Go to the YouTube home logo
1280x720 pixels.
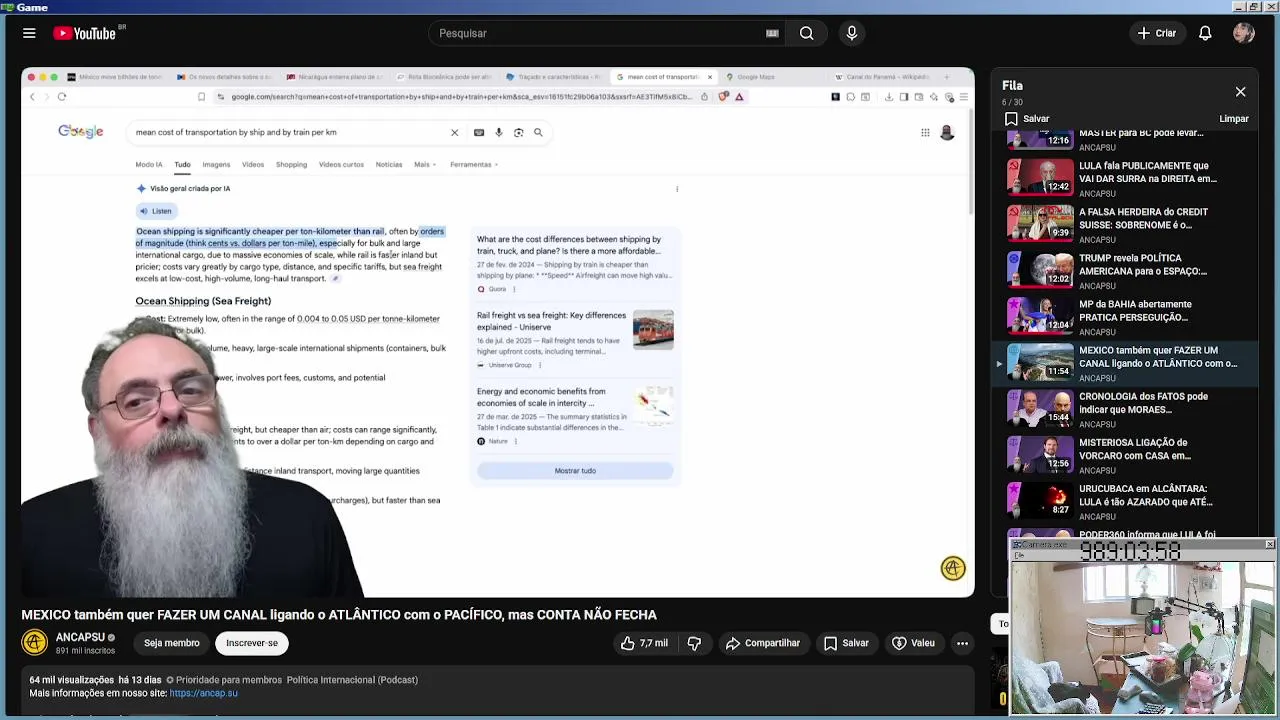pyautogui.click(x=85, y=33)
